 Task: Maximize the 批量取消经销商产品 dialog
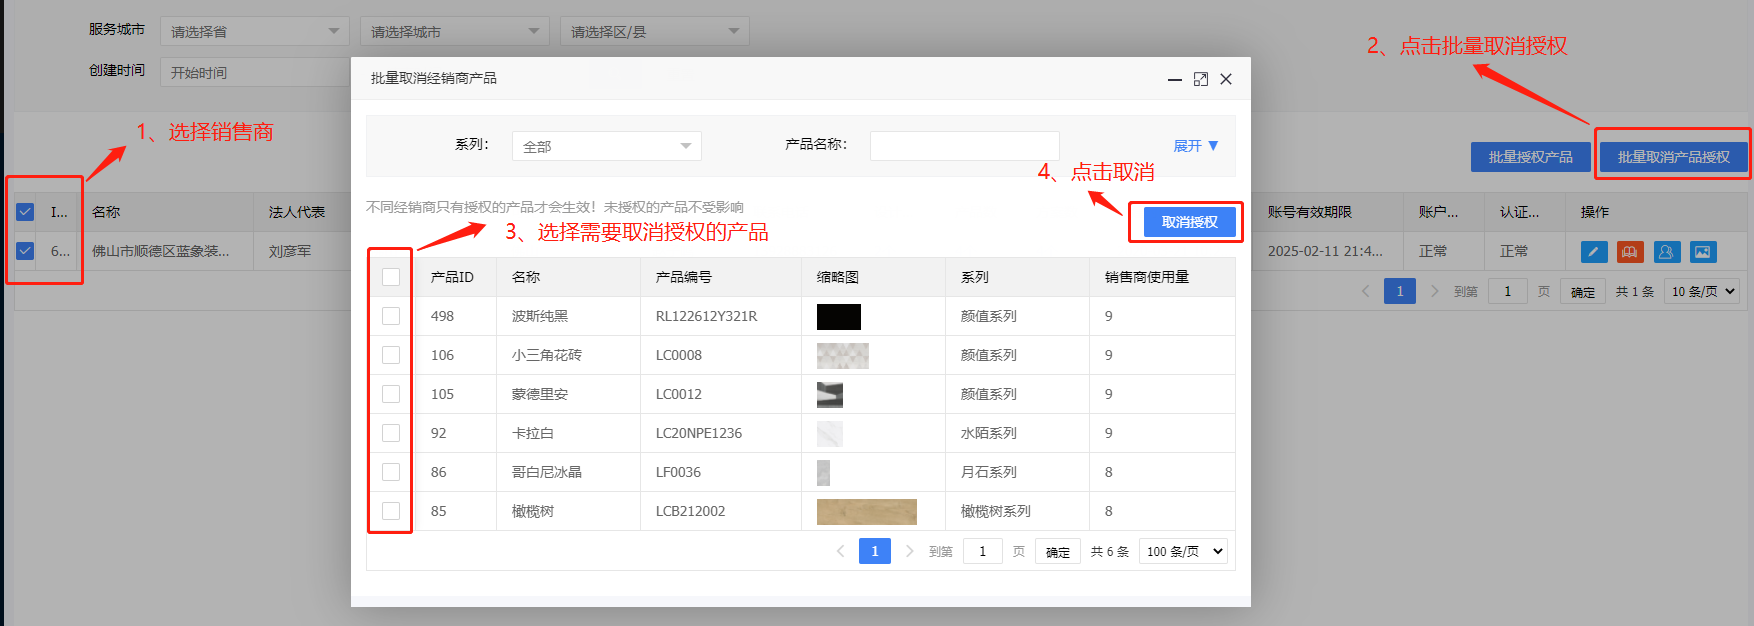click(x=1201, y=79)
